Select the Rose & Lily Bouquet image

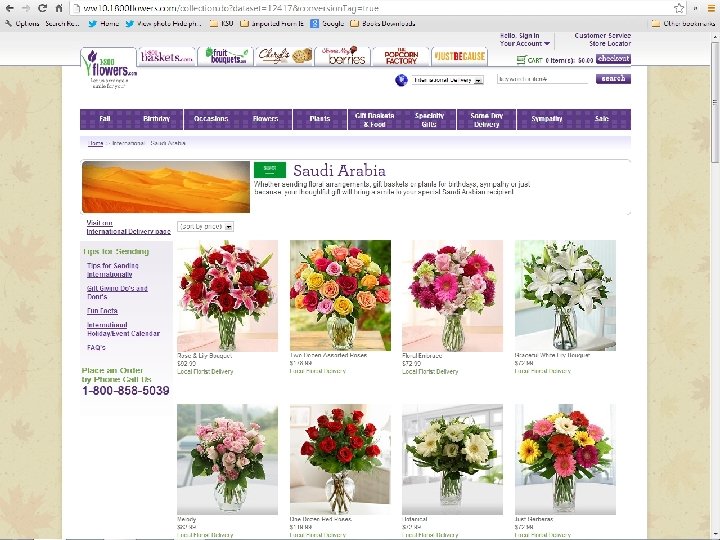pos(227,296)
